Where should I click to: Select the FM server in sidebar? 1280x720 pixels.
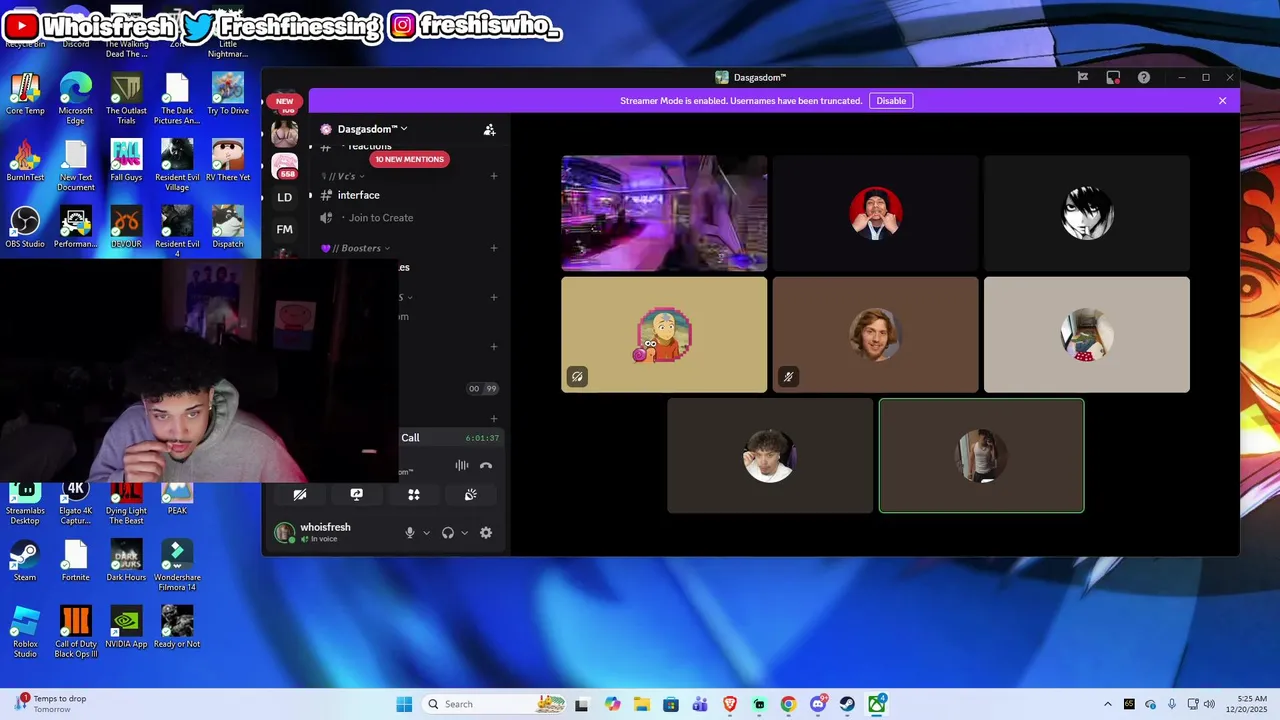285,229
